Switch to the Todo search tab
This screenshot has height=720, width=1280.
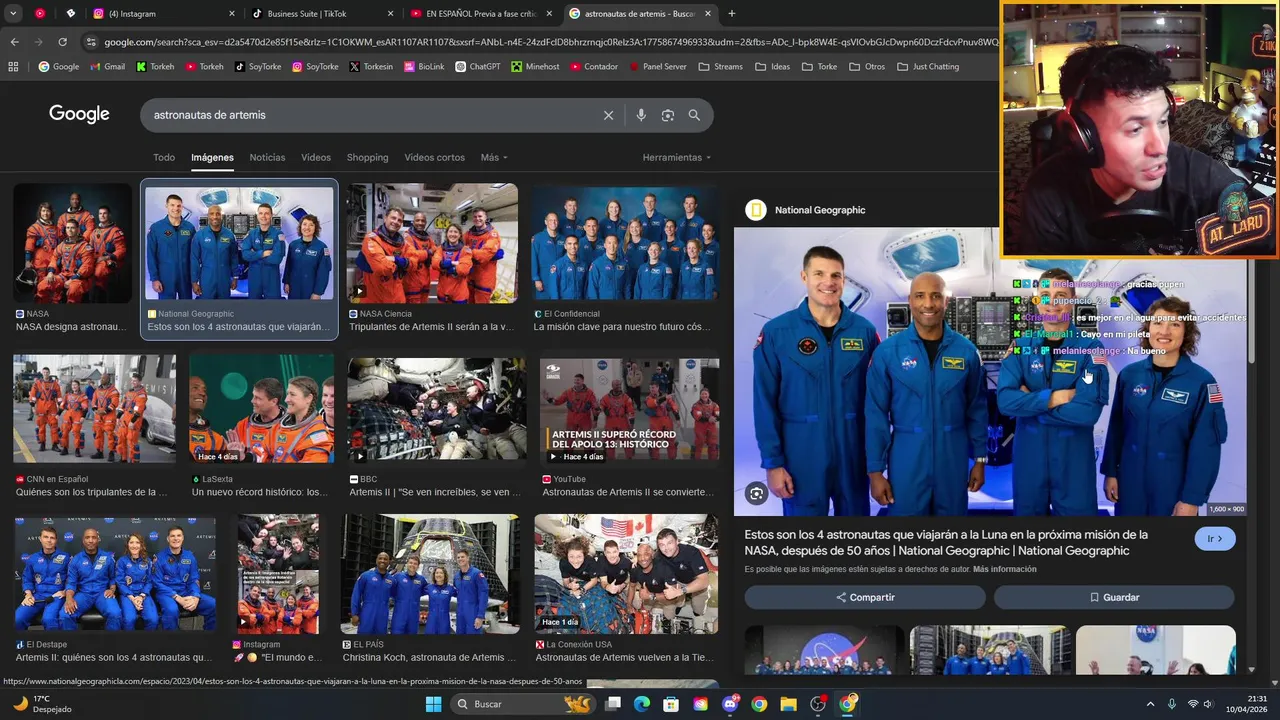click(164, 157)
